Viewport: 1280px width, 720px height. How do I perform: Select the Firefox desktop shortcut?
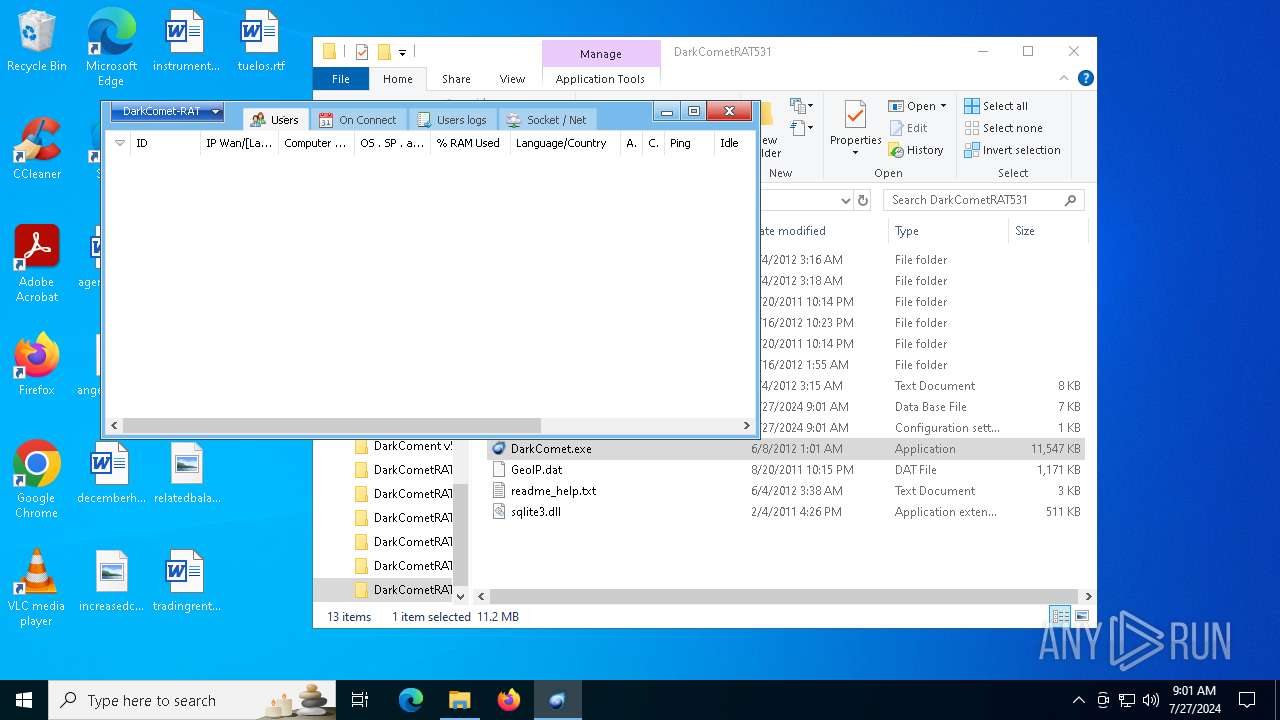point(37,364)
